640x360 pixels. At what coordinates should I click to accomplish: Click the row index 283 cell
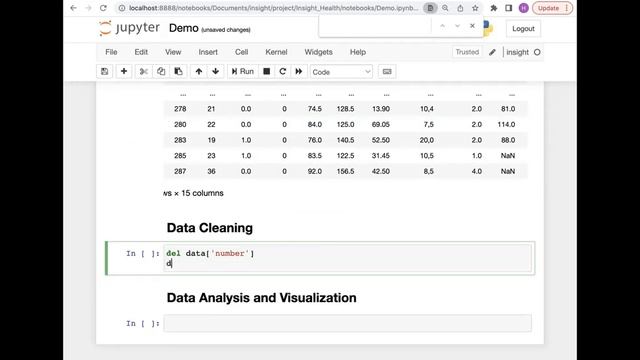[180, 140]
